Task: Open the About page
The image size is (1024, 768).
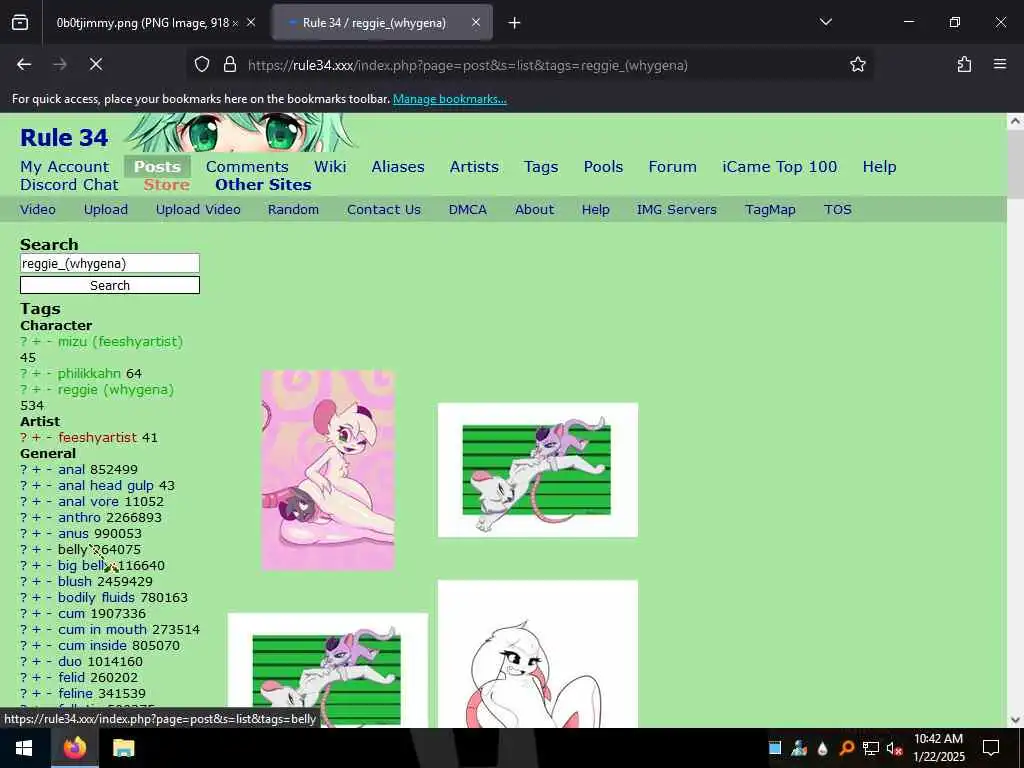Action: (x=534, y=210)
